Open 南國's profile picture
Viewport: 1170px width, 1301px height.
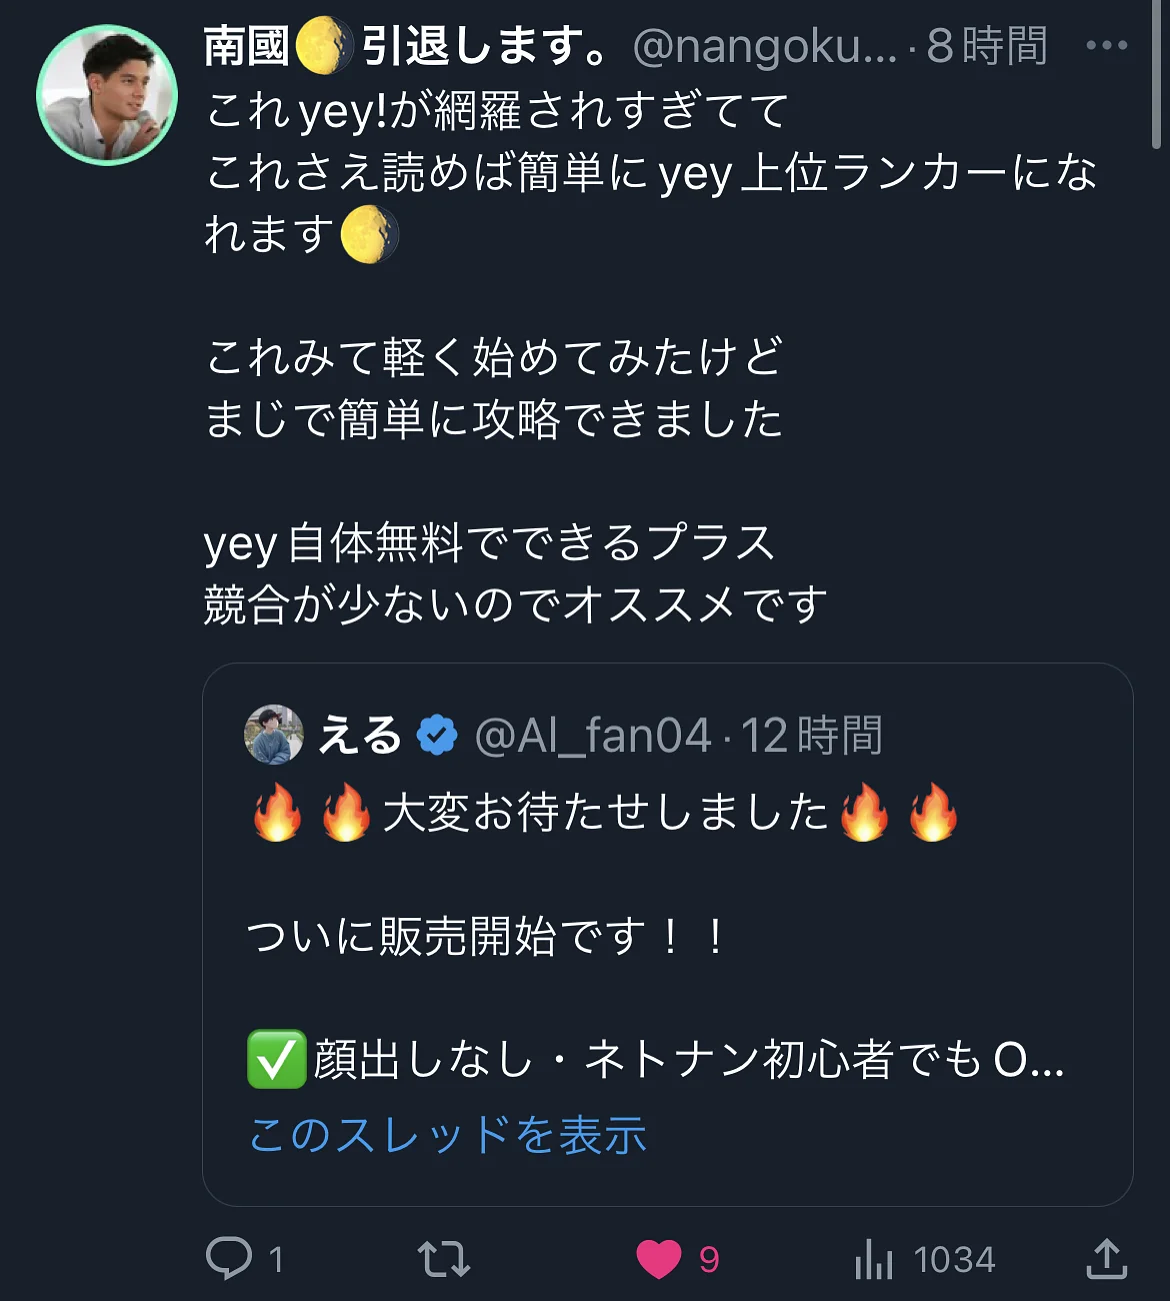107,95
